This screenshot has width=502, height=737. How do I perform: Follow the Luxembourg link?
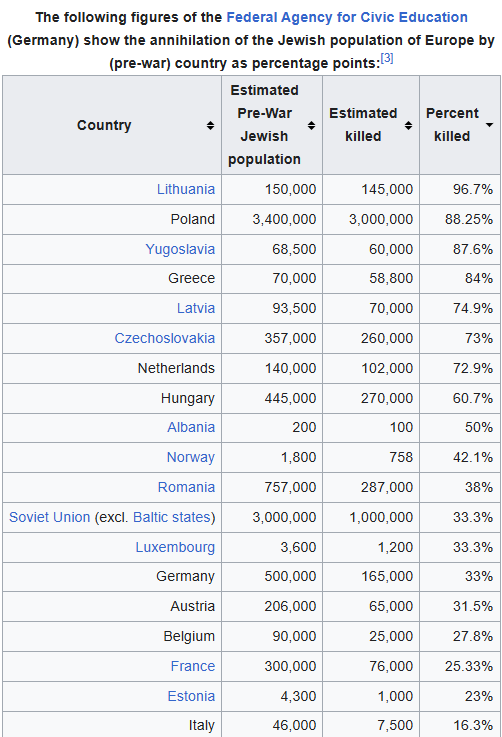click(175, 548)
